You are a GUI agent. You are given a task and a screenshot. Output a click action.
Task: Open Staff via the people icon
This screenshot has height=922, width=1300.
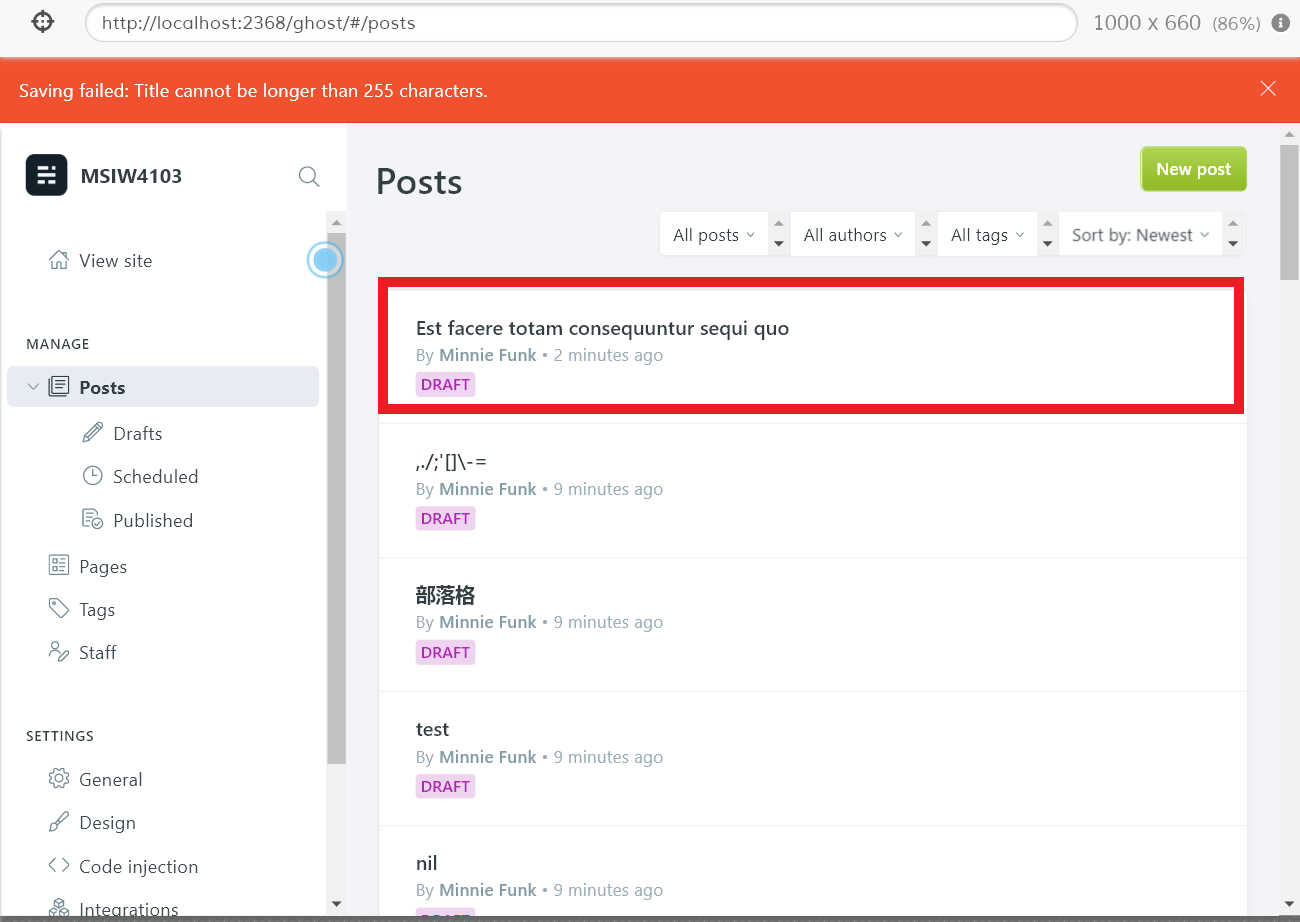pyautogui.click(x=57, y=651)
